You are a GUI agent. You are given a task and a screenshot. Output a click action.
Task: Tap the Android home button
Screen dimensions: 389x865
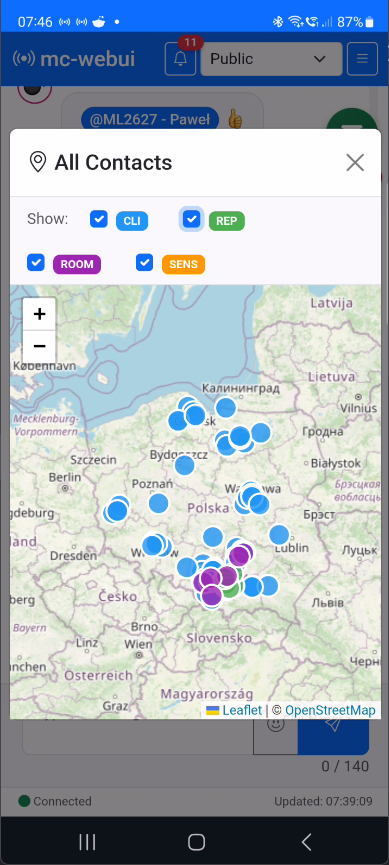[x=196, y=842]
